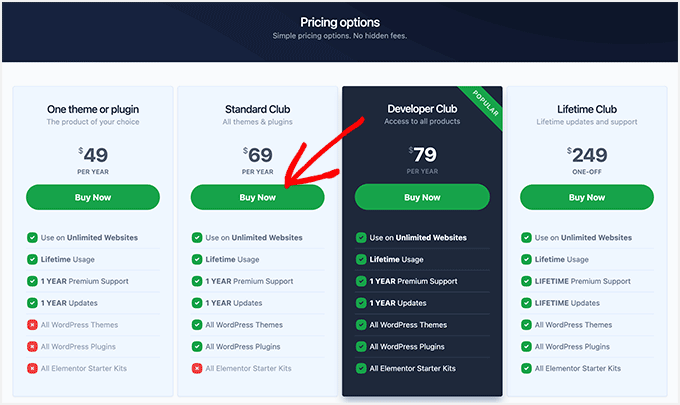Click check icon for Developer Club Elementor Starter Kits
The width and height of the screenshot is (680, 405).
coord(361,369)
